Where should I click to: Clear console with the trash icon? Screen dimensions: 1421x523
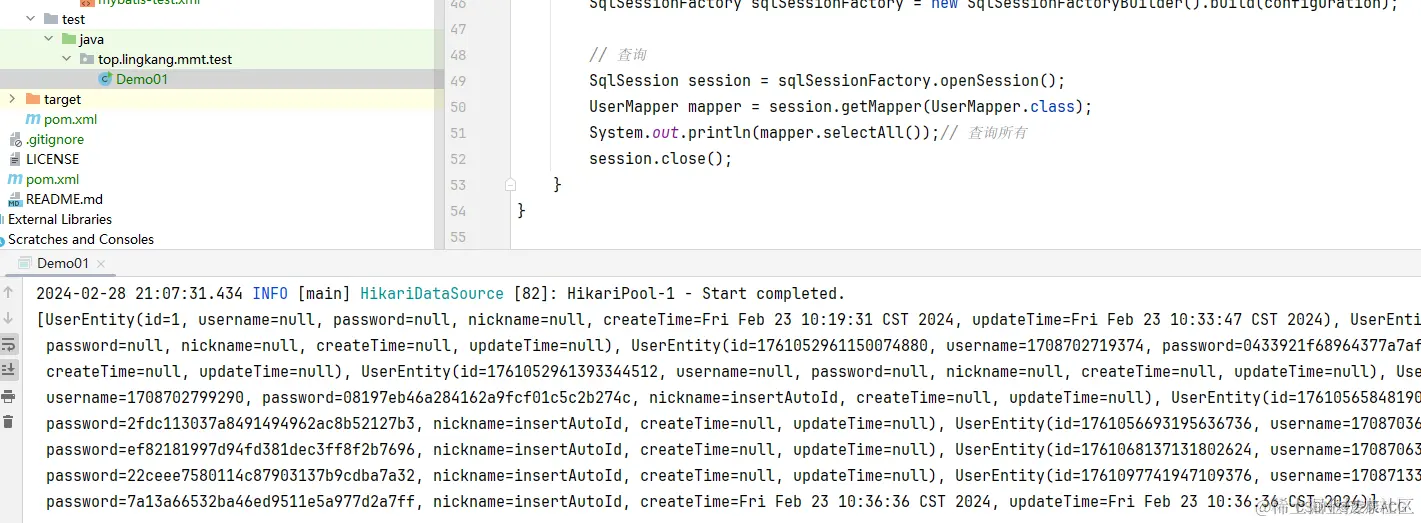pyautogui.click(x=9, y=421)
